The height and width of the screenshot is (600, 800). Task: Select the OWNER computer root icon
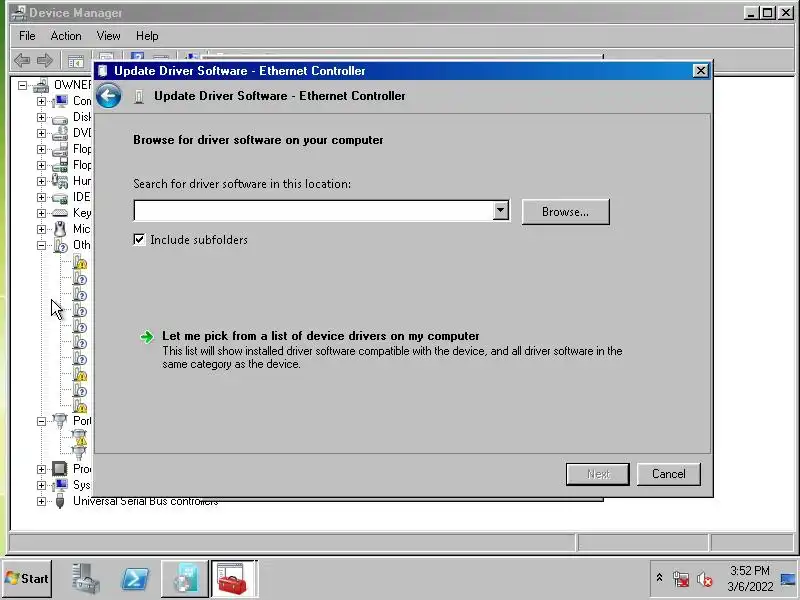coord(42,85)
